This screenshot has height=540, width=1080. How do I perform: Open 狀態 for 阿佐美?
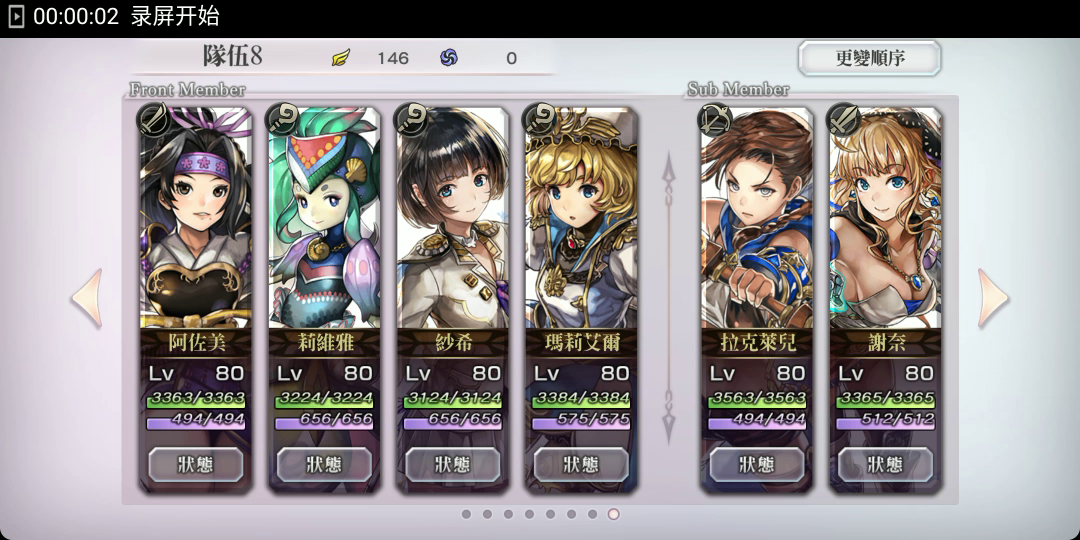coord(196,464)
